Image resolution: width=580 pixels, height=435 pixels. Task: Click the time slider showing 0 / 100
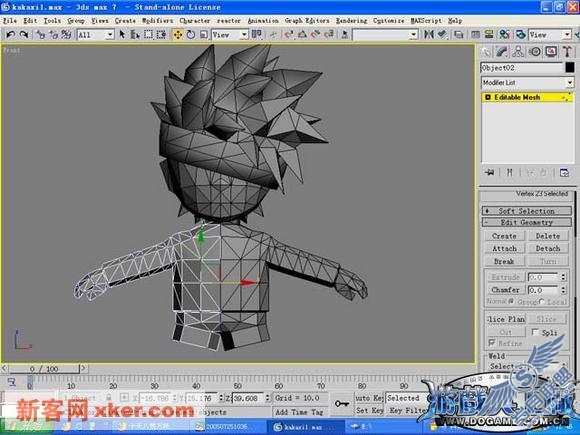[44, 368]
